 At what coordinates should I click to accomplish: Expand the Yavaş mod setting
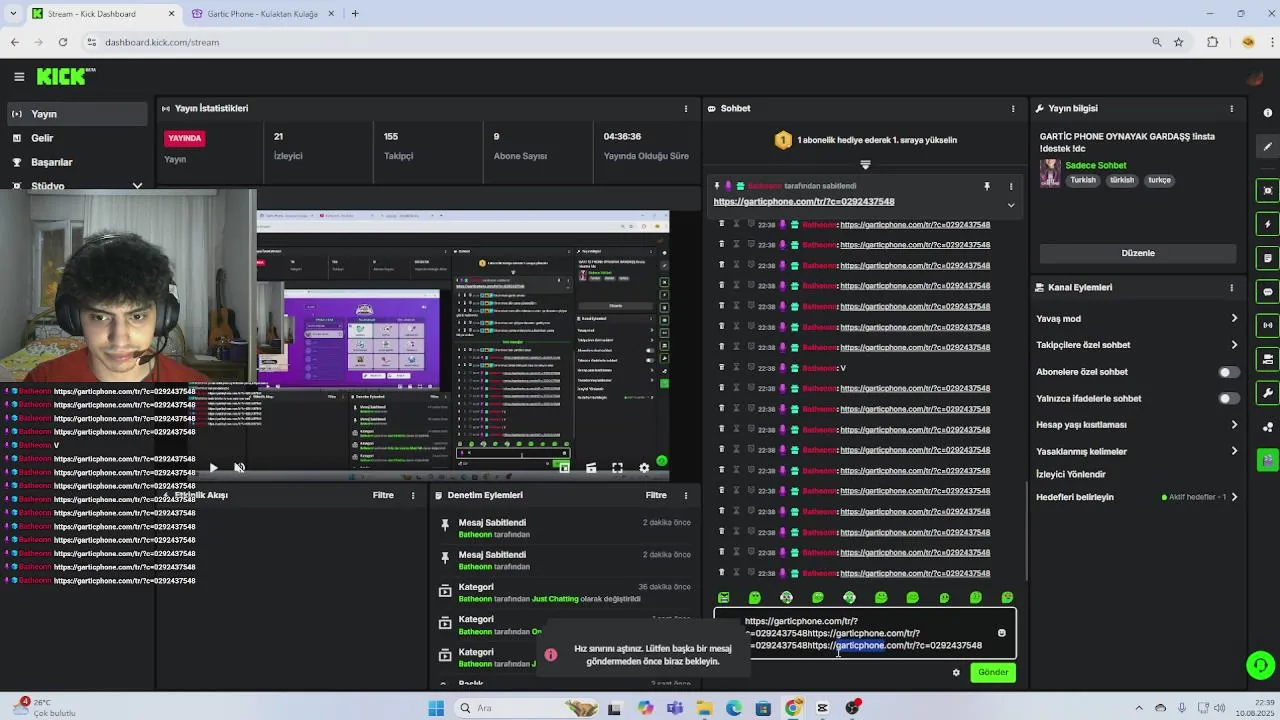pos(1234,319)
